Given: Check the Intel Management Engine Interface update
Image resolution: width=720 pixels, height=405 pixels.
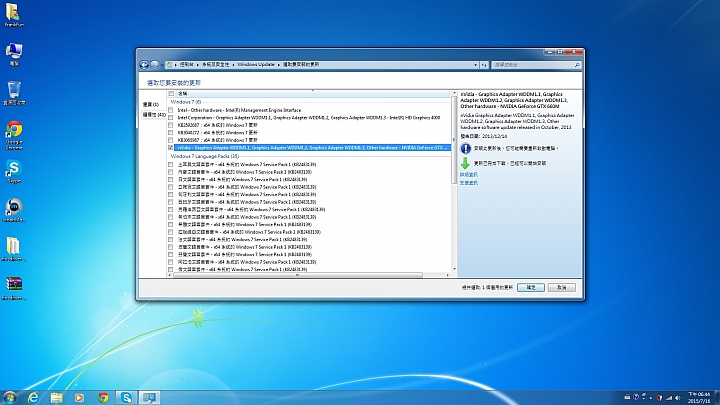Looking at the screenshot, I should click(171, 110).
